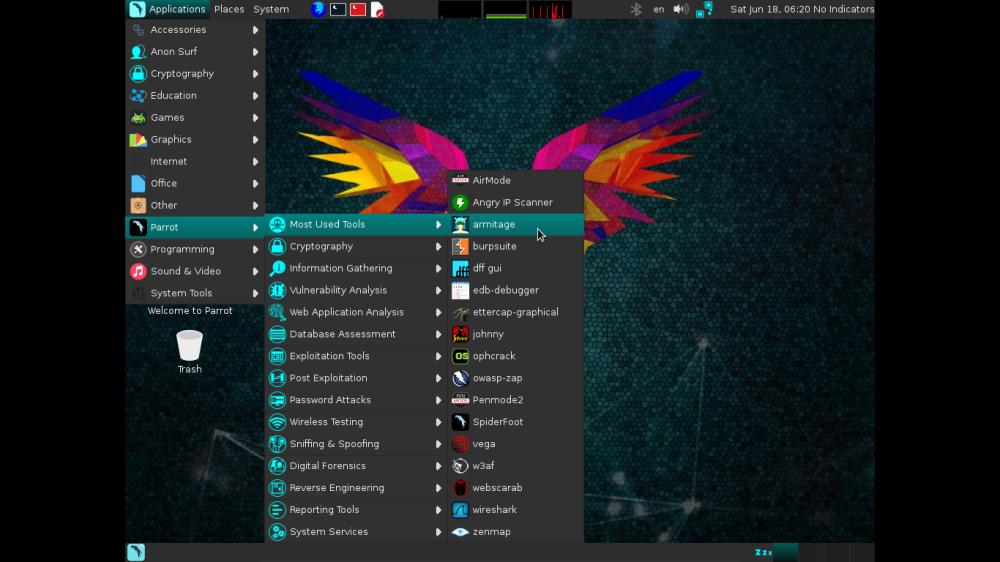The width and height of the screenshot is (1000, 562).
Task: Click the Bluetooth indicator icon
Action: click(x=636, y=9)
